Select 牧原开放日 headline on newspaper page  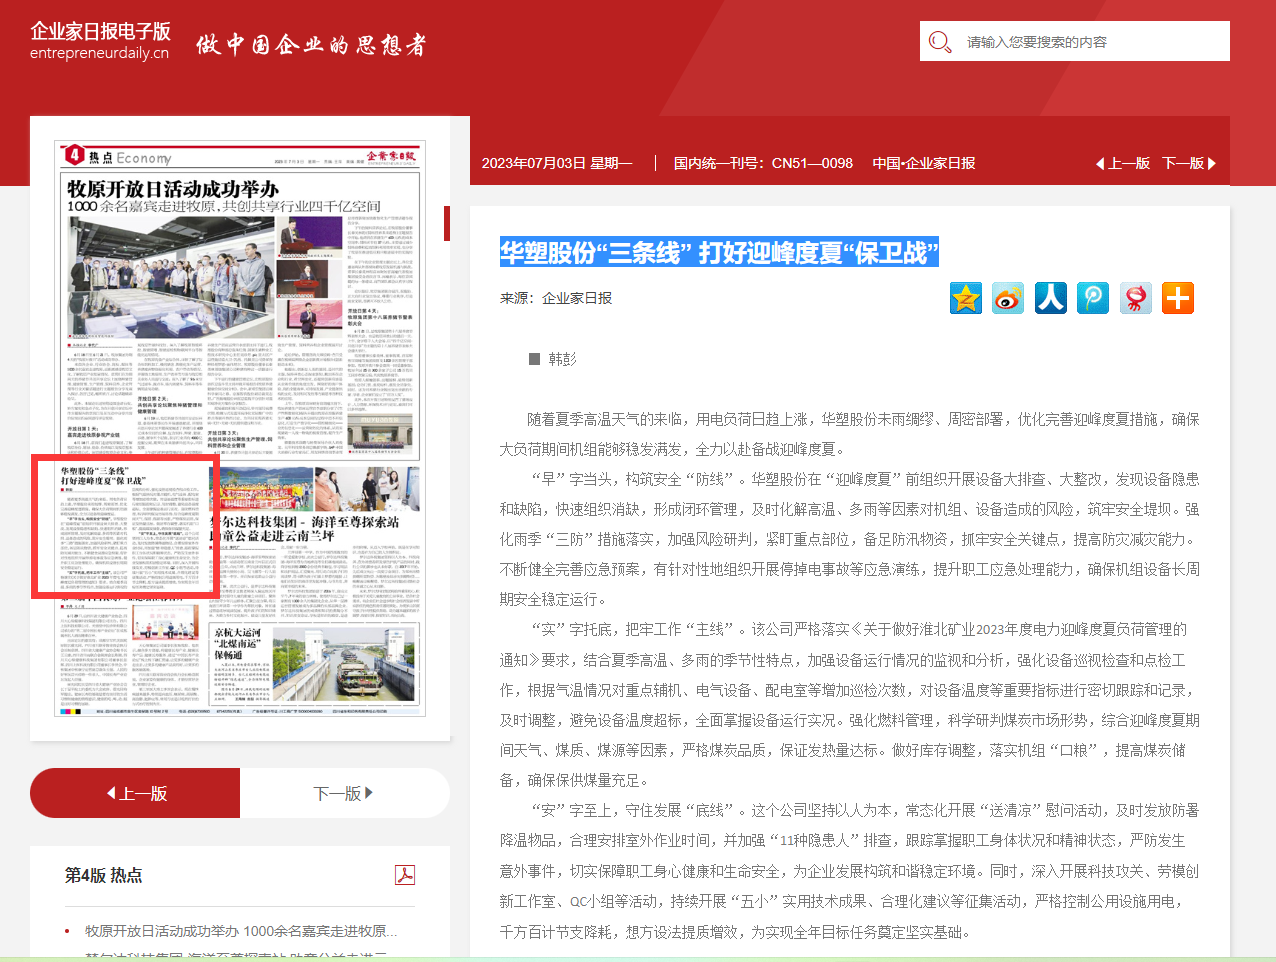pos(173,189)
